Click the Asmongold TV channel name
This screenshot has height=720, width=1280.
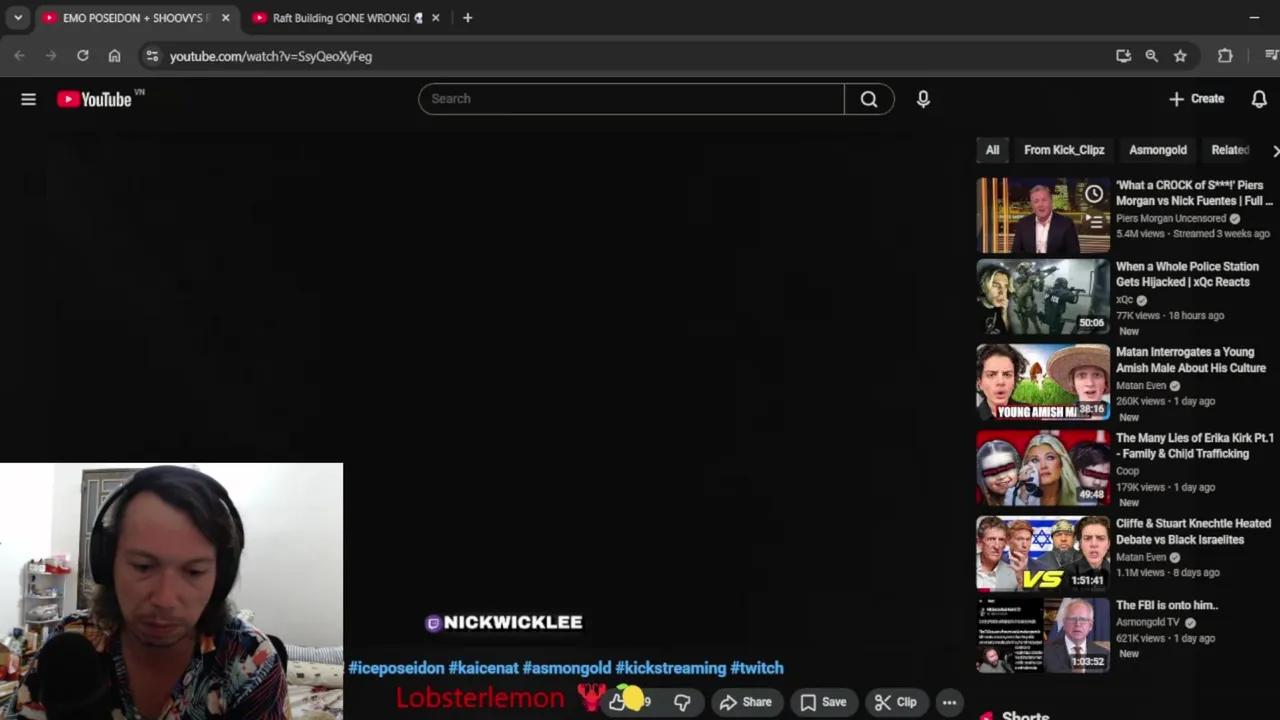click(x=1149, y=622)
